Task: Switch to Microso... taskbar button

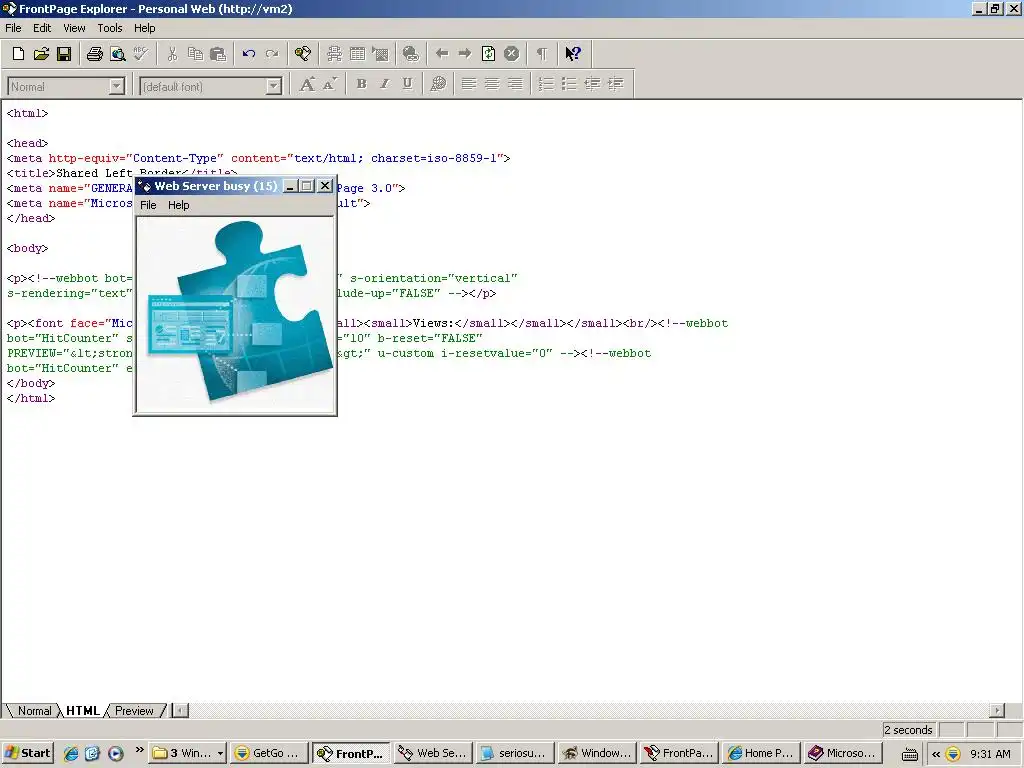Action: click(x=843, y=753)
